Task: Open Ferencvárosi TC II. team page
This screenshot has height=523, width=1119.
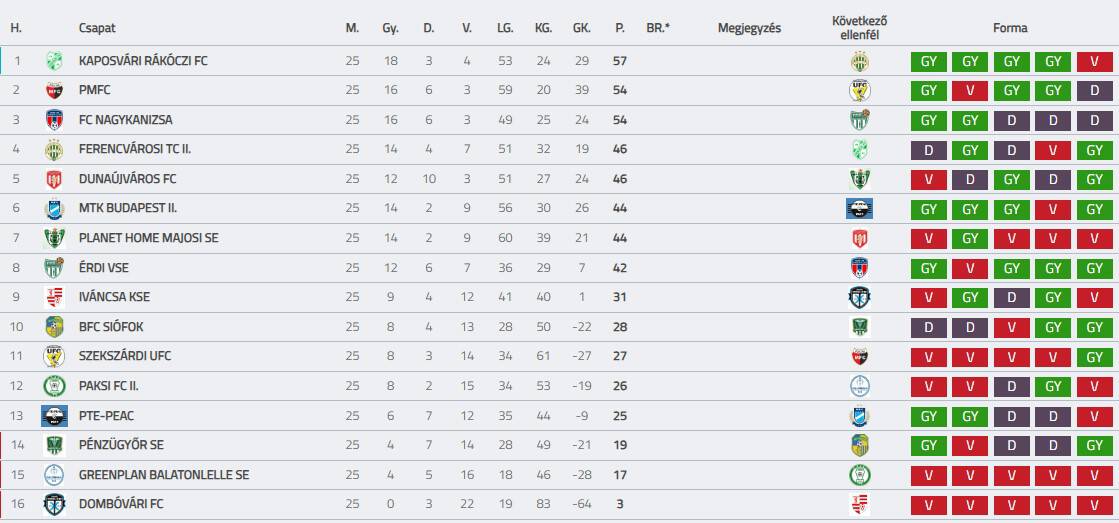Action: coord(133,150)
